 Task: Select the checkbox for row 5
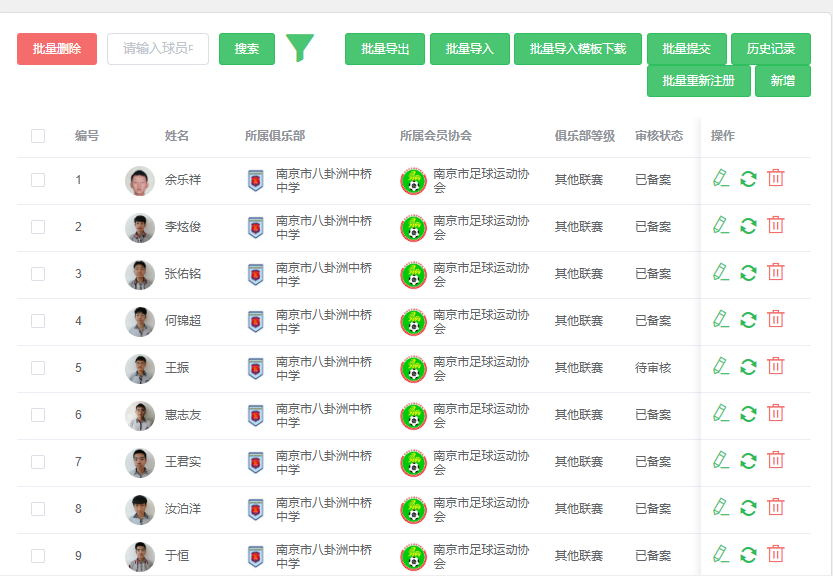pos(38,368)
